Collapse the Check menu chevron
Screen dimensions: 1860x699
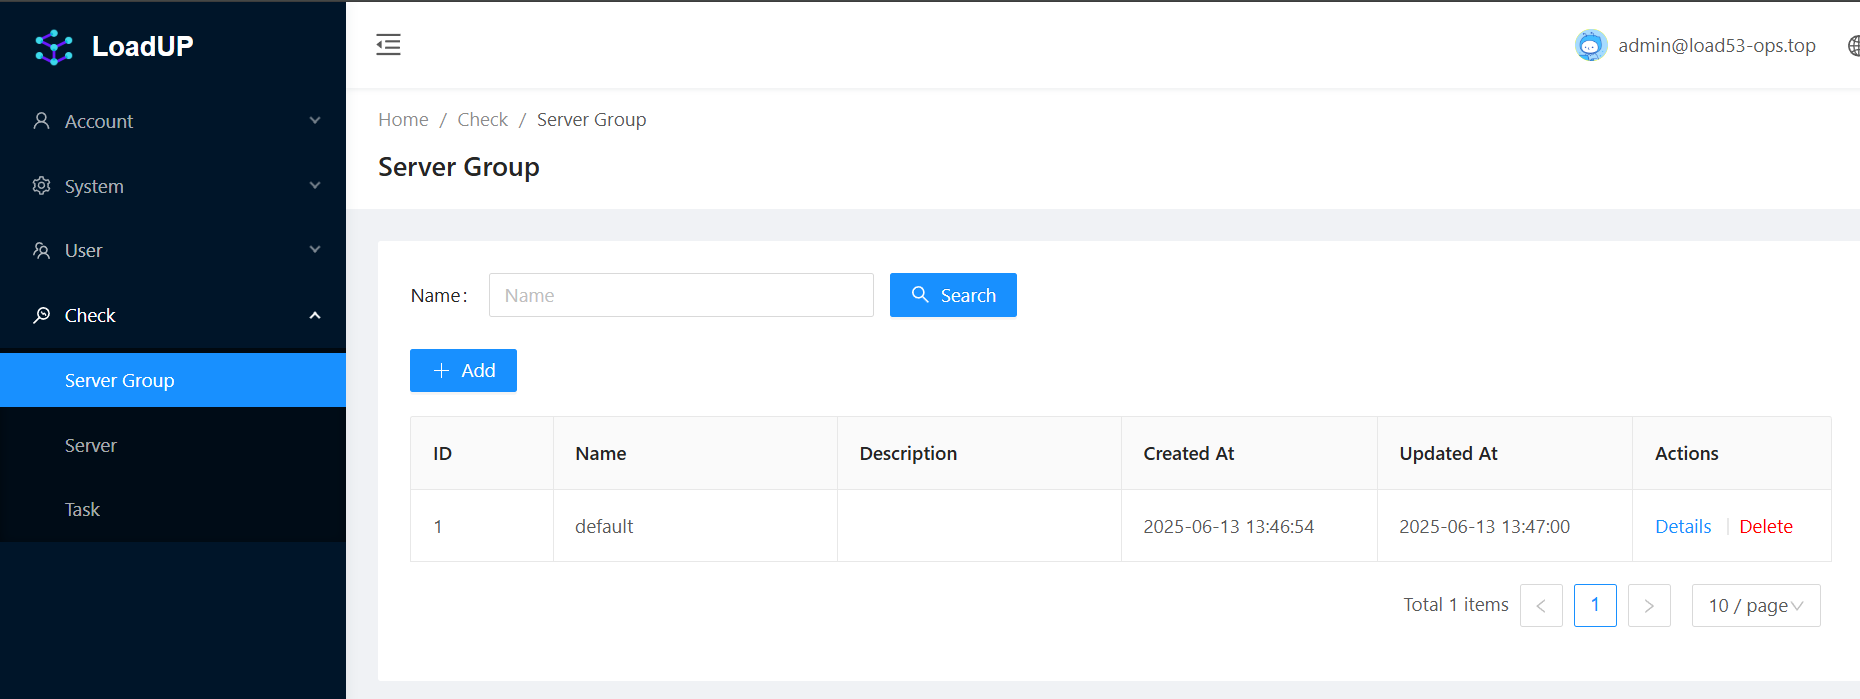[315, 315]
